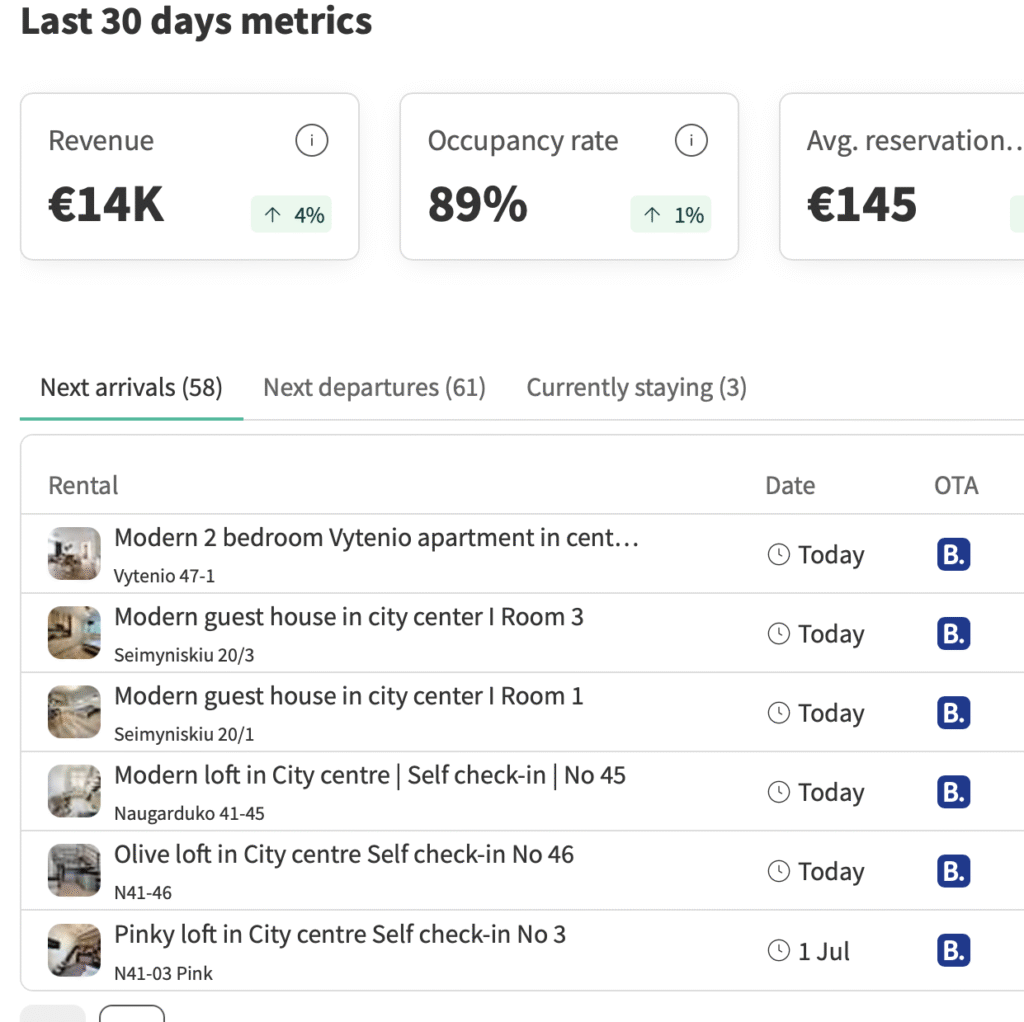Switch to Next departures (61) tab
1024x1022 pixels.
click(374, 387)
